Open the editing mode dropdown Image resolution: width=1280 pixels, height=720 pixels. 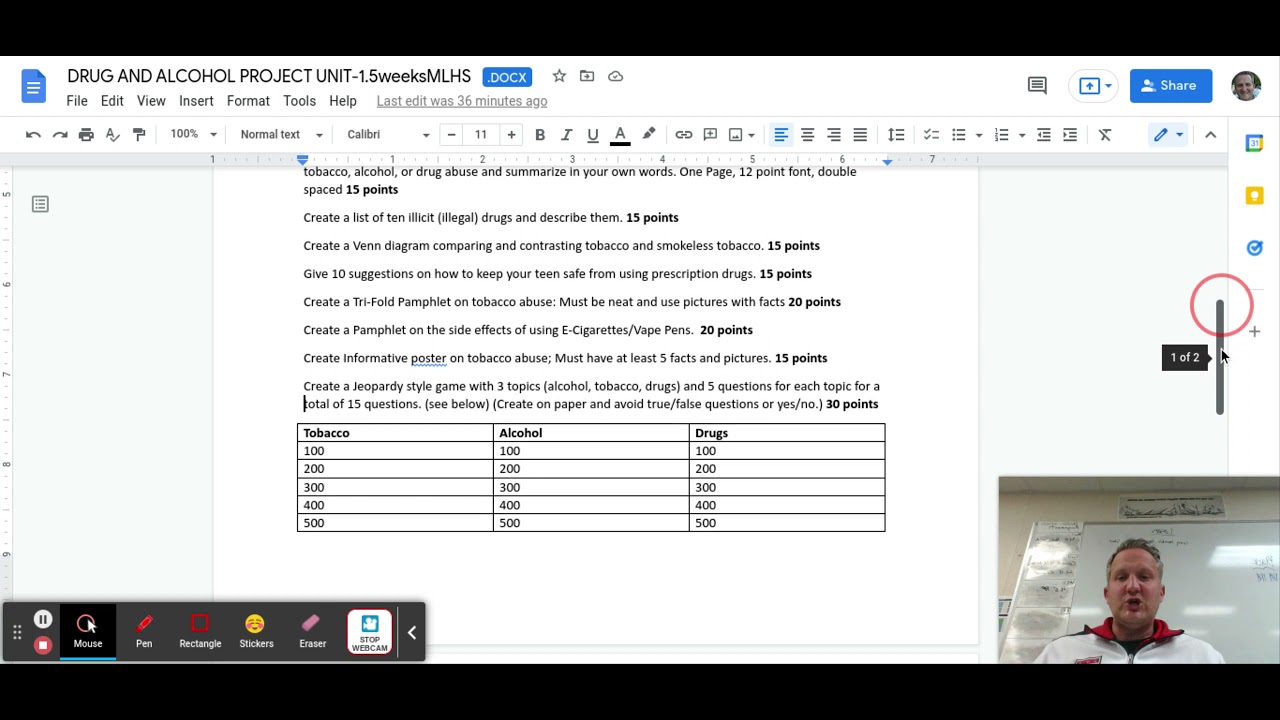click(x=1167, y=135)
